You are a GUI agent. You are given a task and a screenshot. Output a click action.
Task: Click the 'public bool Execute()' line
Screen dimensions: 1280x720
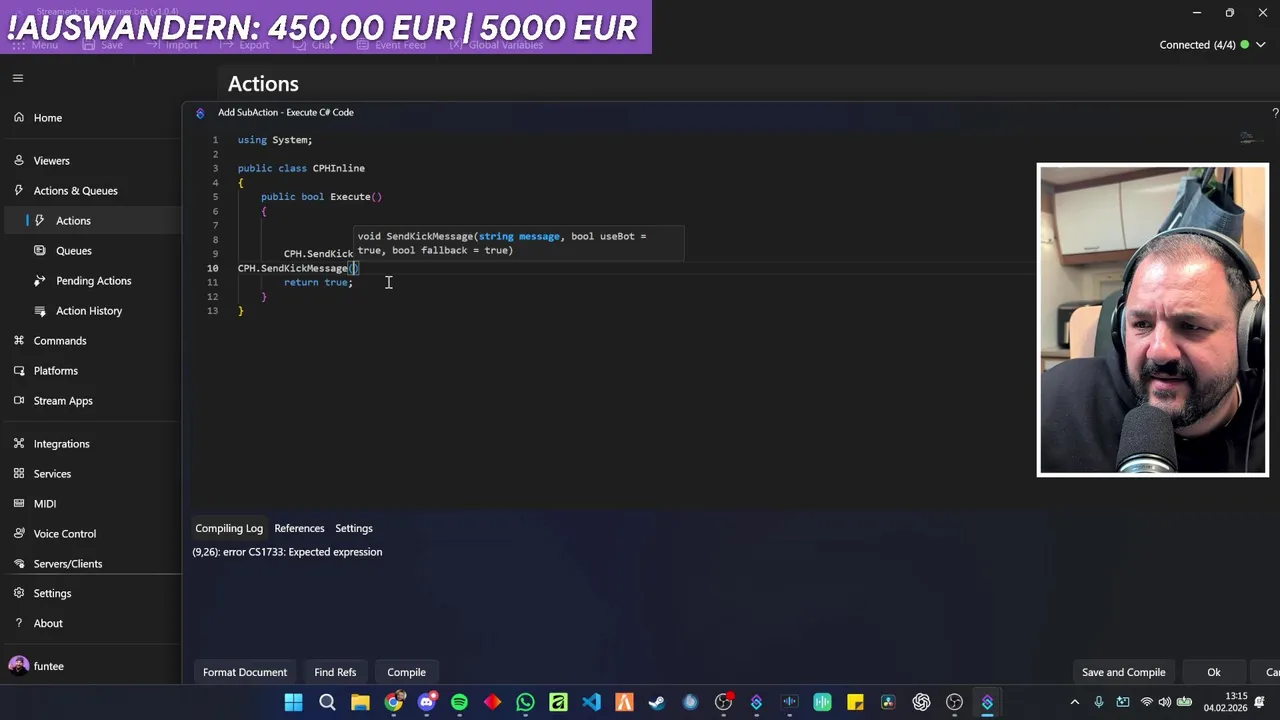point(321,197)
